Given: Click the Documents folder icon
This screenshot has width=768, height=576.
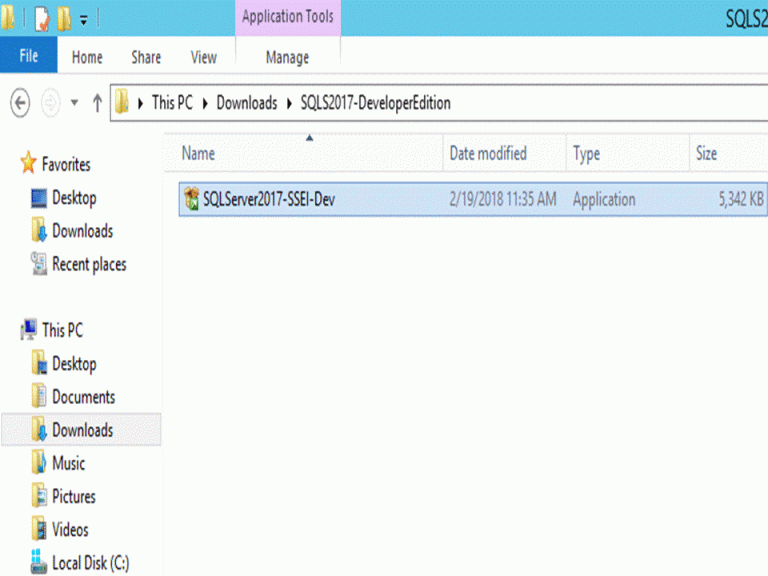Looking at the screenshot, I should pyautogui.click(x=39, y=396).
